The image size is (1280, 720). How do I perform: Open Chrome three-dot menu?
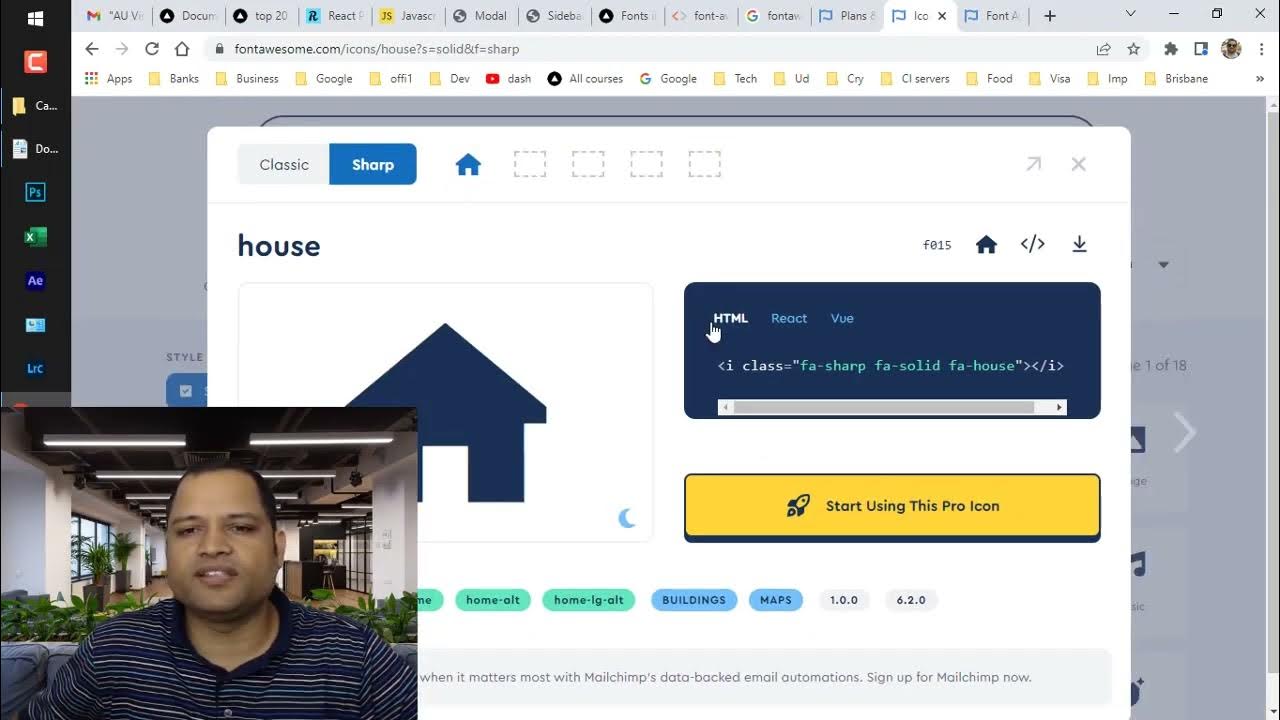[1260, 48]
